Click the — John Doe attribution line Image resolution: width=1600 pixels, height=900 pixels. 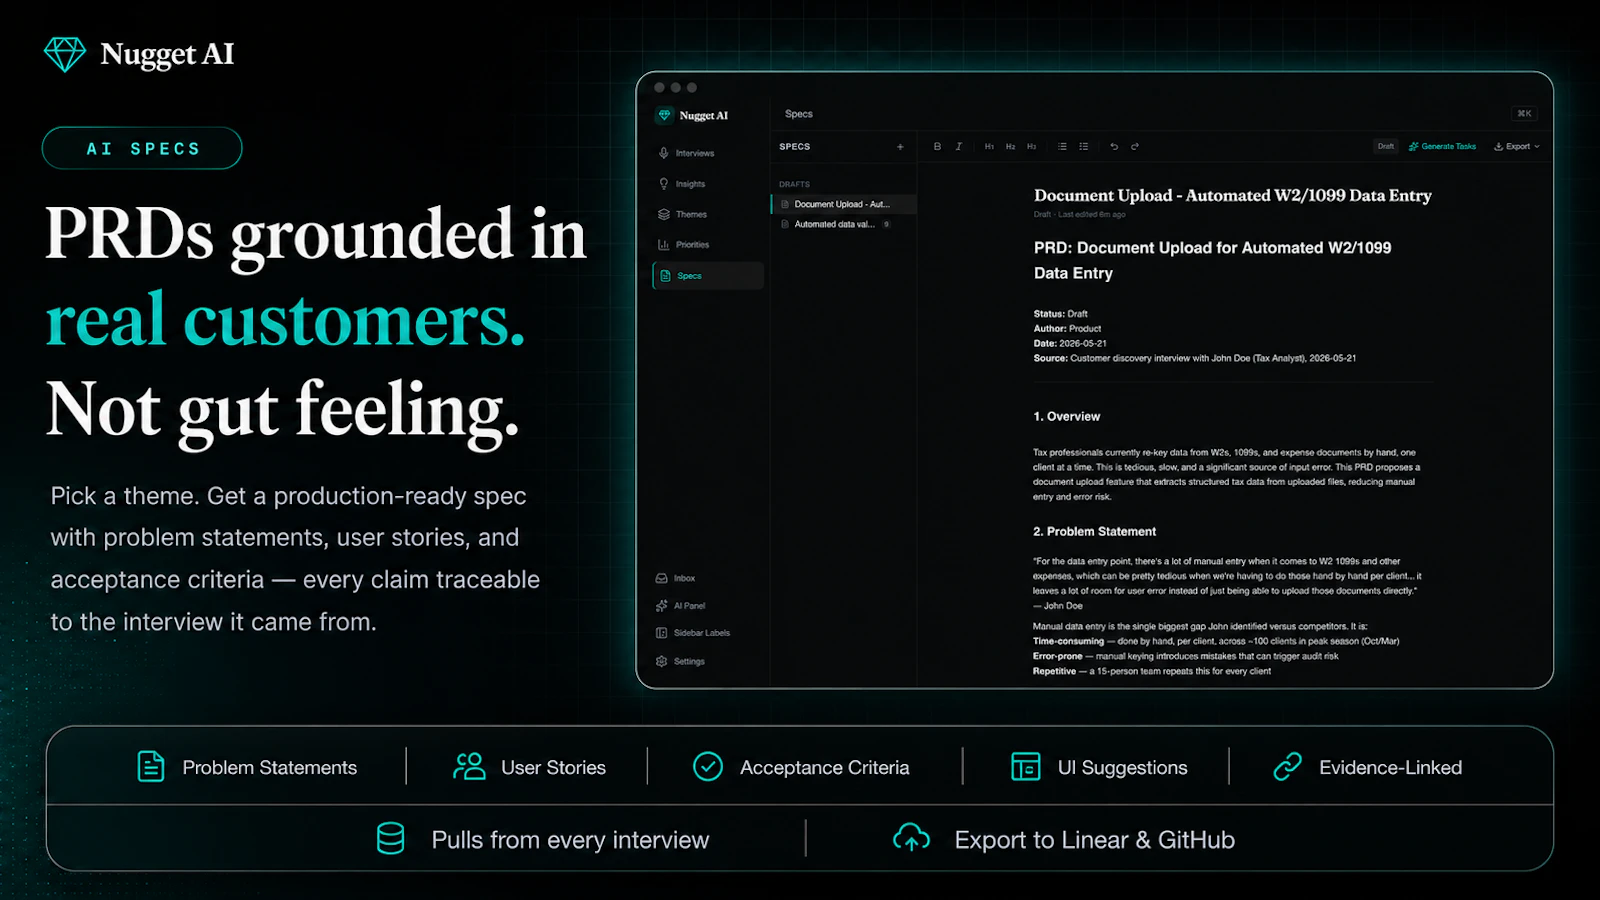(x=1058, y=606)
